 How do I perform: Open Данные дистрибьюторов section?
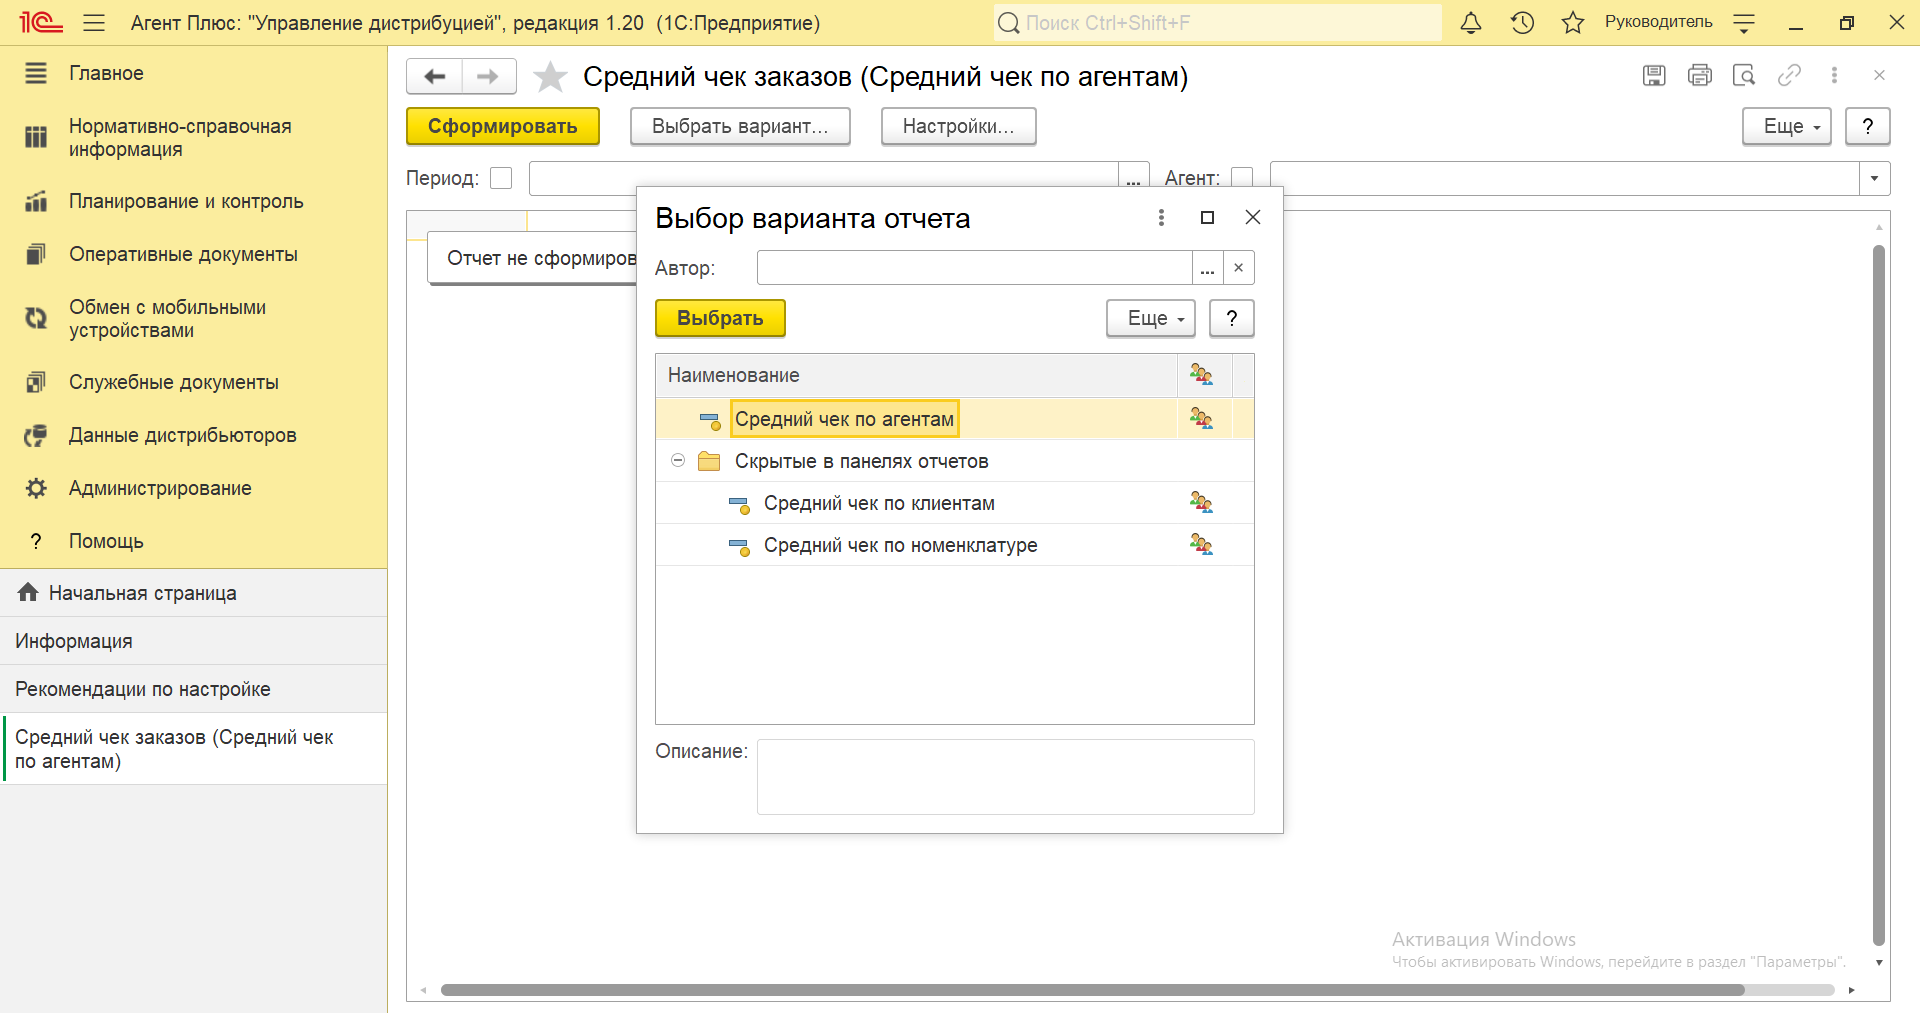point(193,435)
